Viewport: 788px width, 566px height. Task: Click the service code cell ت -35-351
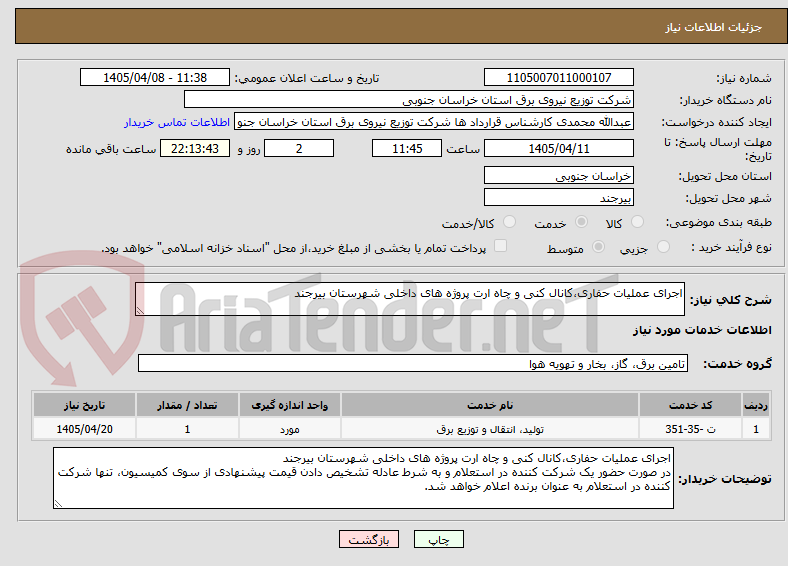click(691, 429)
